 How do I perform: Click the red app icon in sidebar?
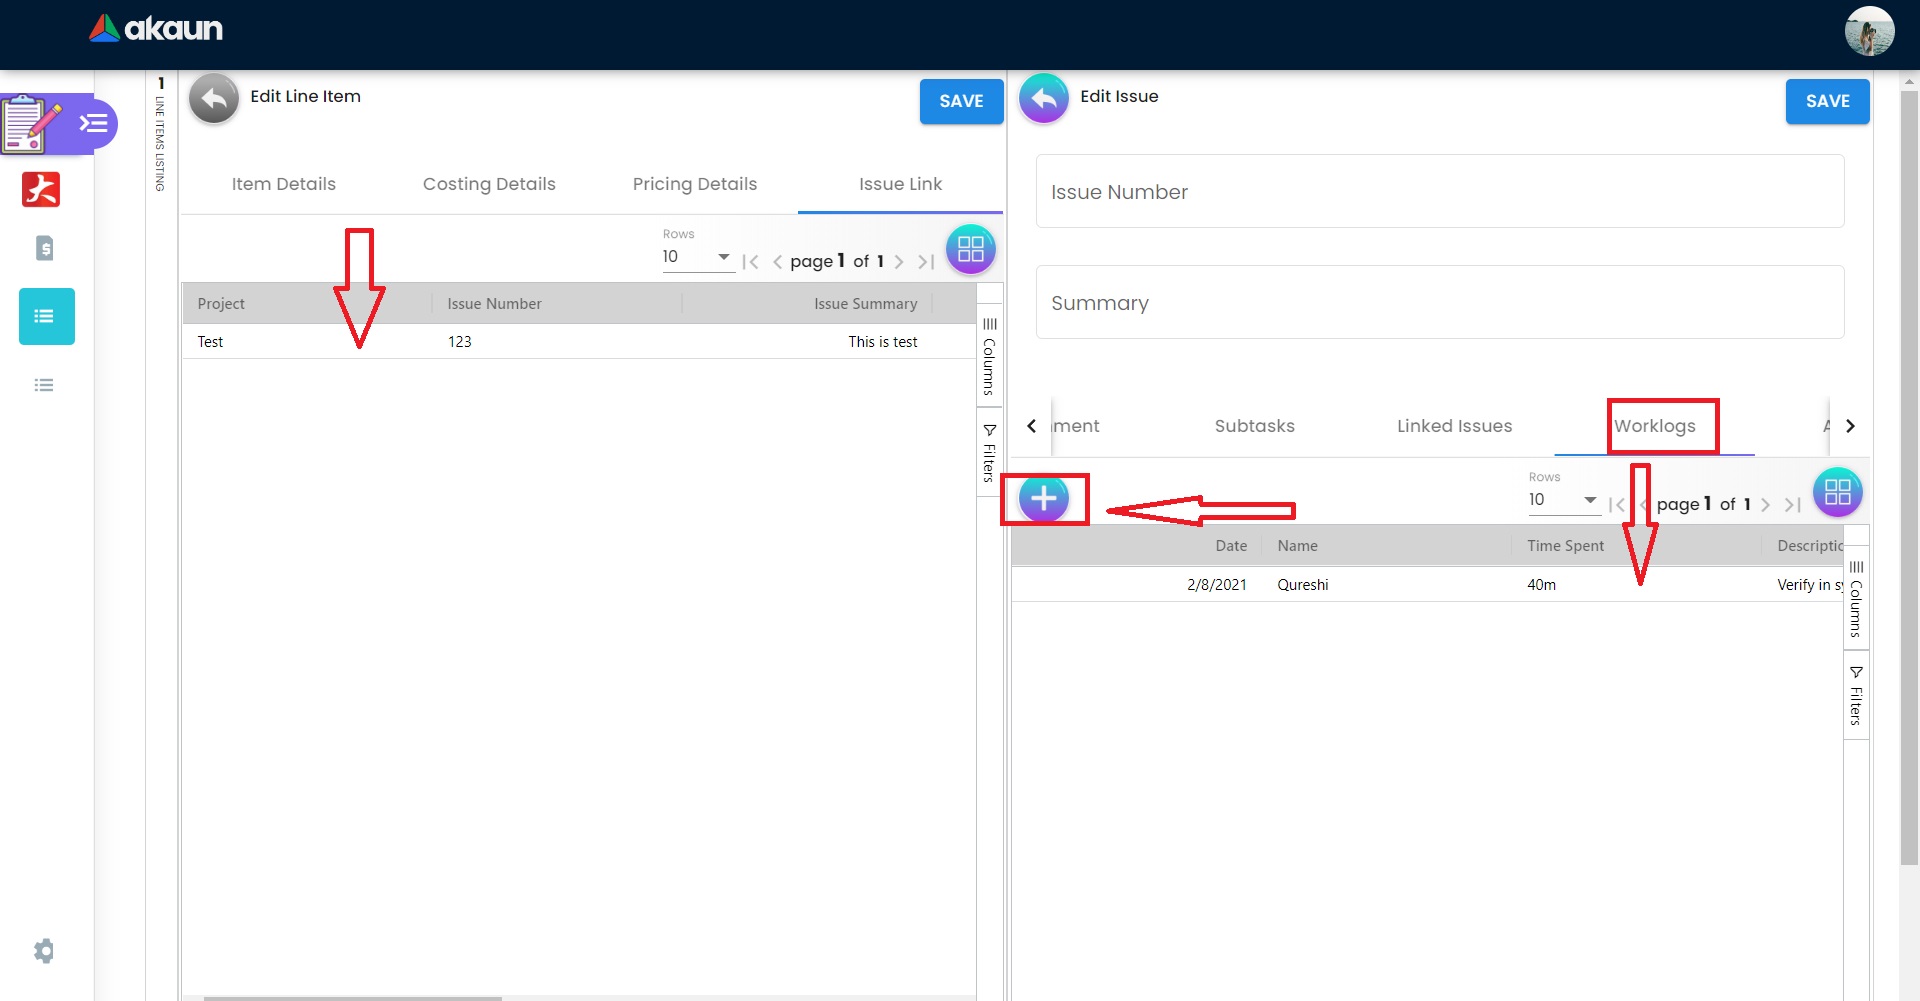(41, 189)
